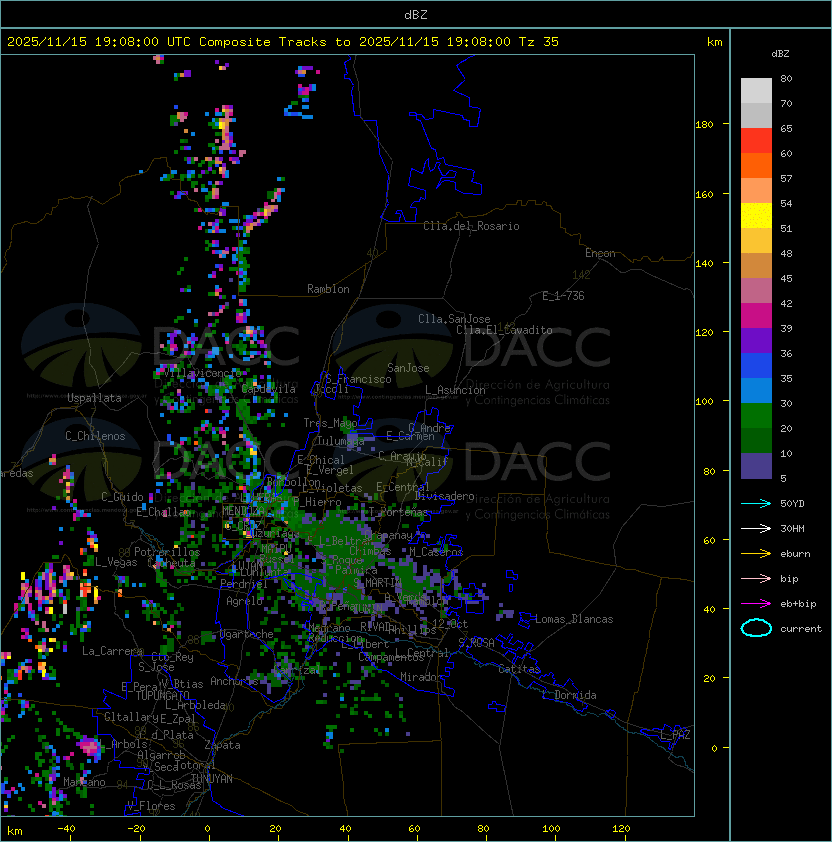
Task: Click the '100' tick on vertical km axis
Action: click(x=704, y=402)
